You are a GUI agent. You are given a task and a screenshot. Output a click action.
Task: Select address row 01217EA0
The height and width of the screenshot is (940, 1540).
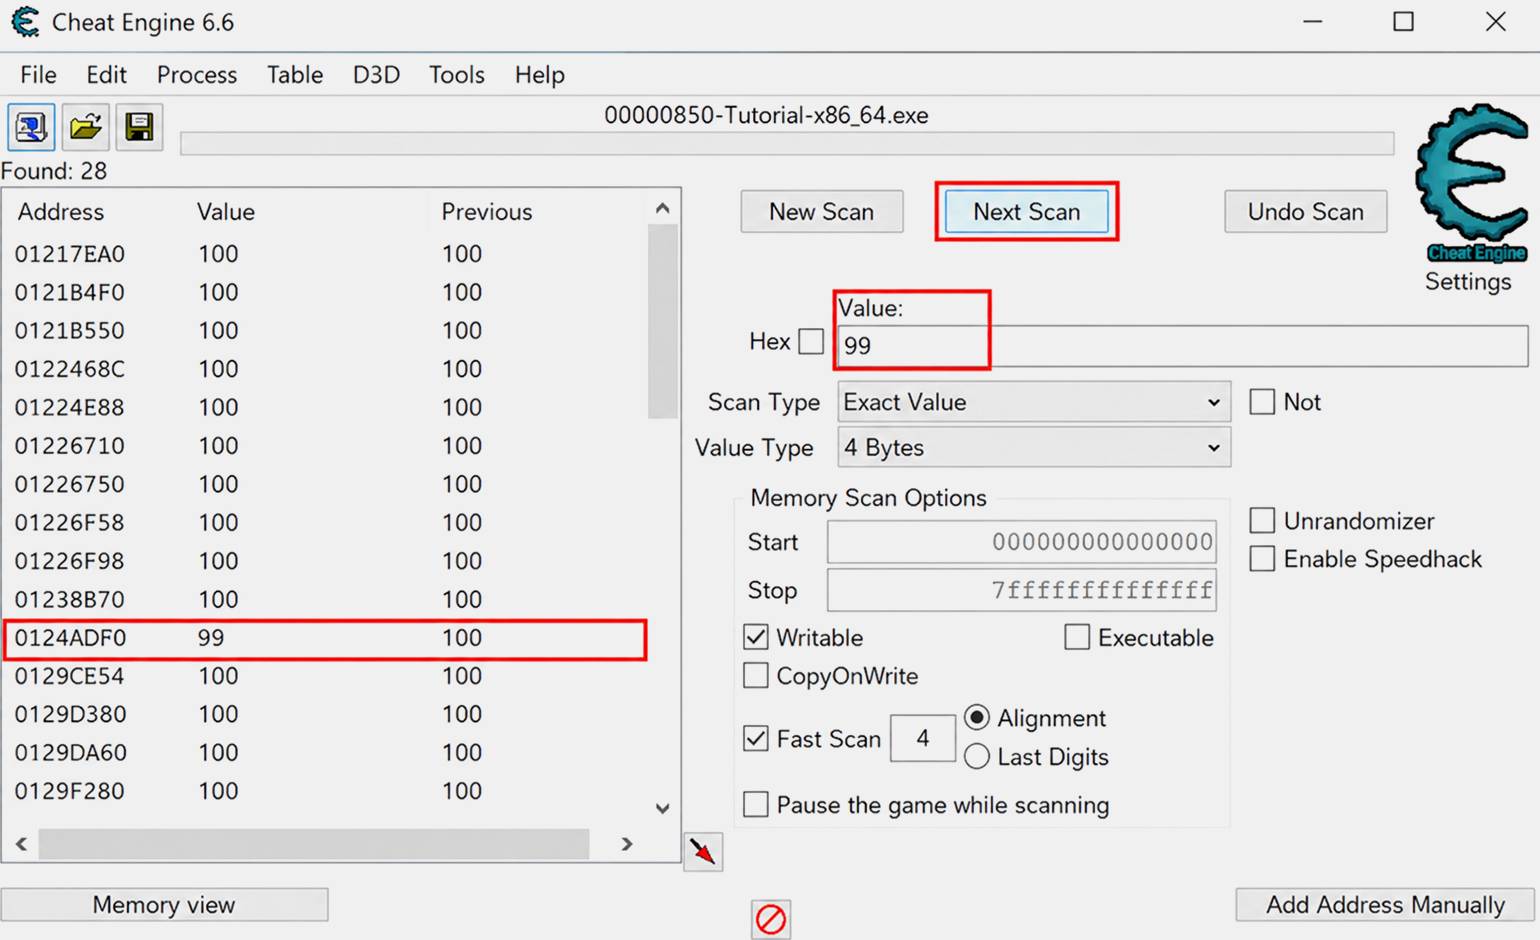[x=326, y=254]
